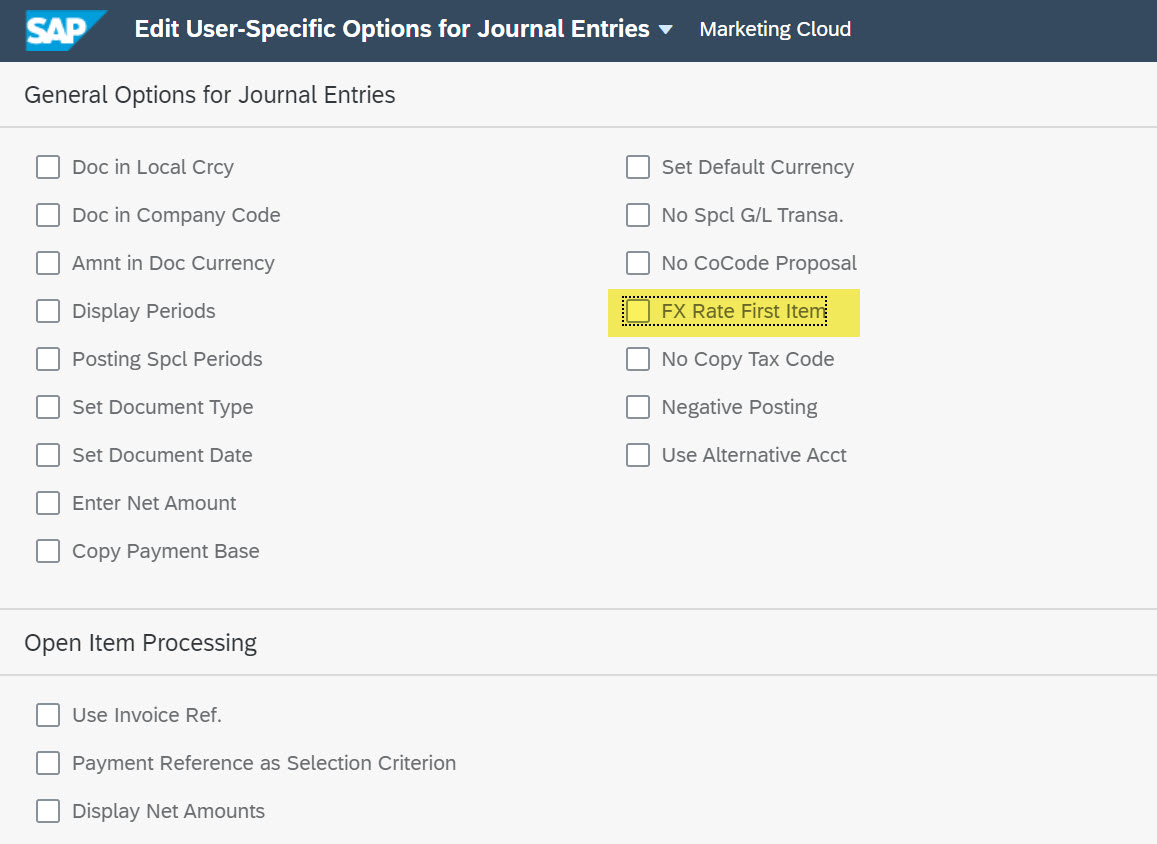This screenshot has height=844, width=1157.
Task: Open the page title dropdown arrow
Action: tap(666, 30)
